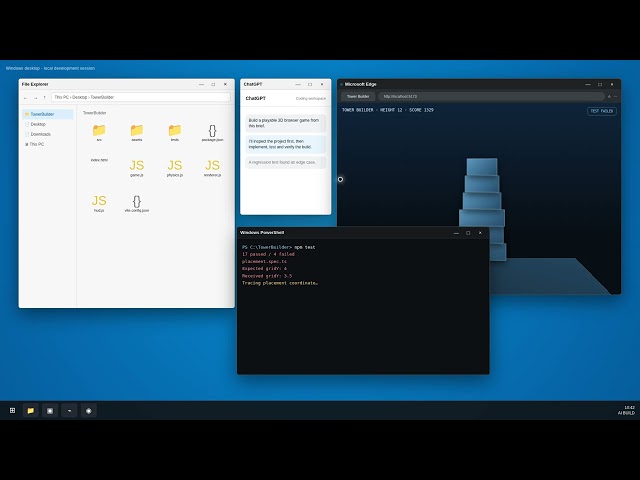The width and height of the screenshot is (640, 480).
Task: Click the TEST FAILED badge in the game
Action: (602, 111)
